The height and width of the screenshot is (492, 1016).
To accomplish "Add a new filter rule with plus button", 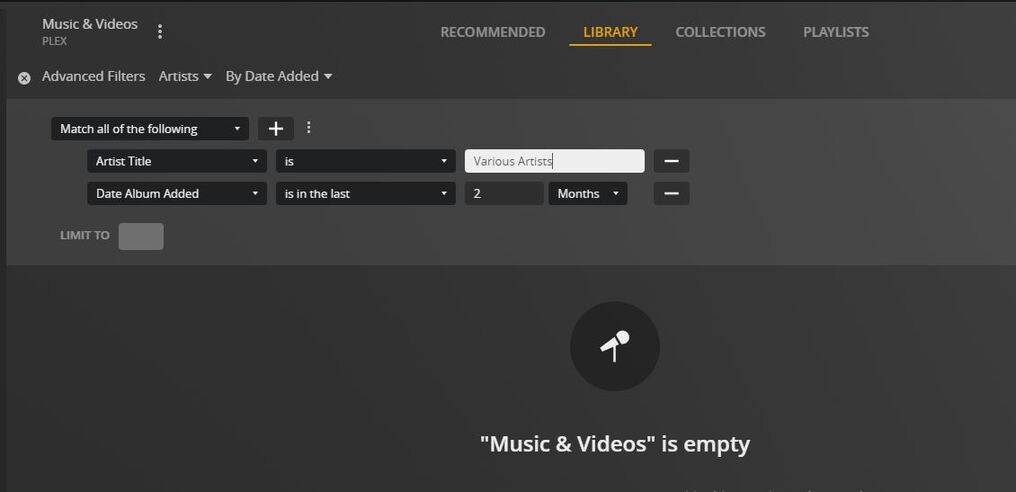I will pos(276,128).
